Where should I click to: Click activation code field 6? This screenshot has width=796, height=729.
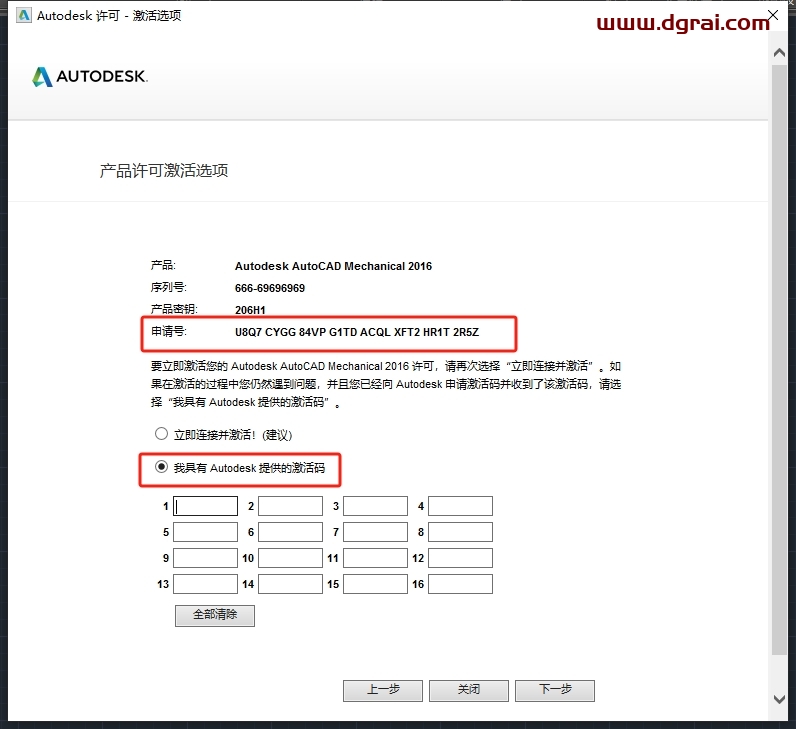(x=290, y=532)
